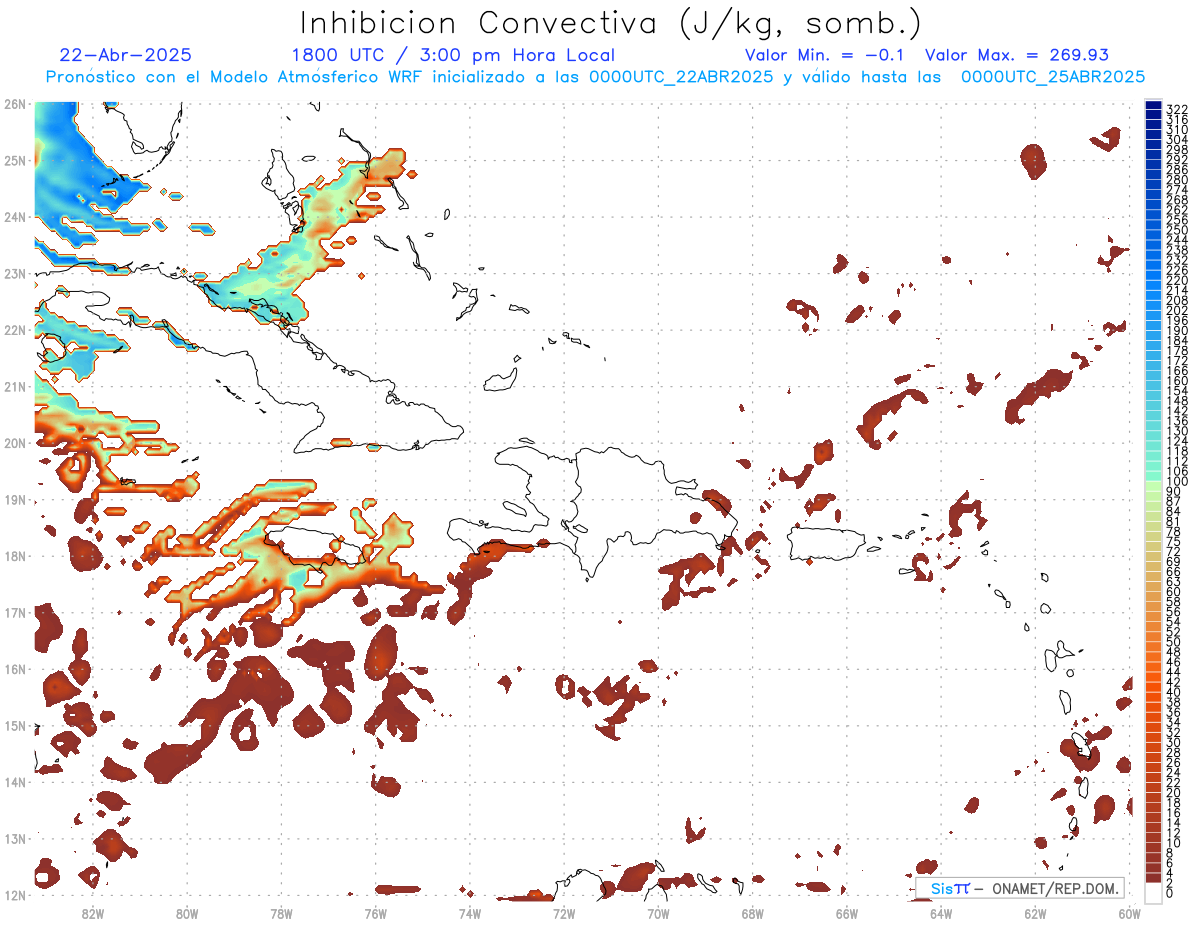The height and width of the screenshot is (927, 1200).
Task: Click the 13N latitude label
Action: click(x=15, y=838)
